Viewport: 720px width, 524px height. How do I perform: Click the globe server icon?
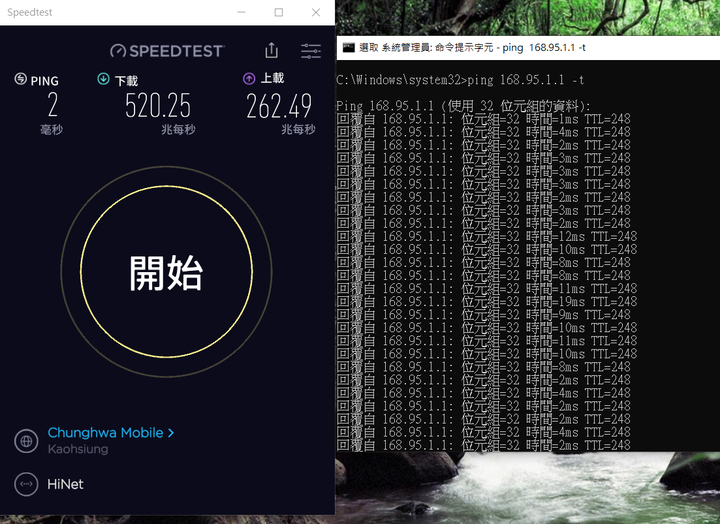click(26, 441)
